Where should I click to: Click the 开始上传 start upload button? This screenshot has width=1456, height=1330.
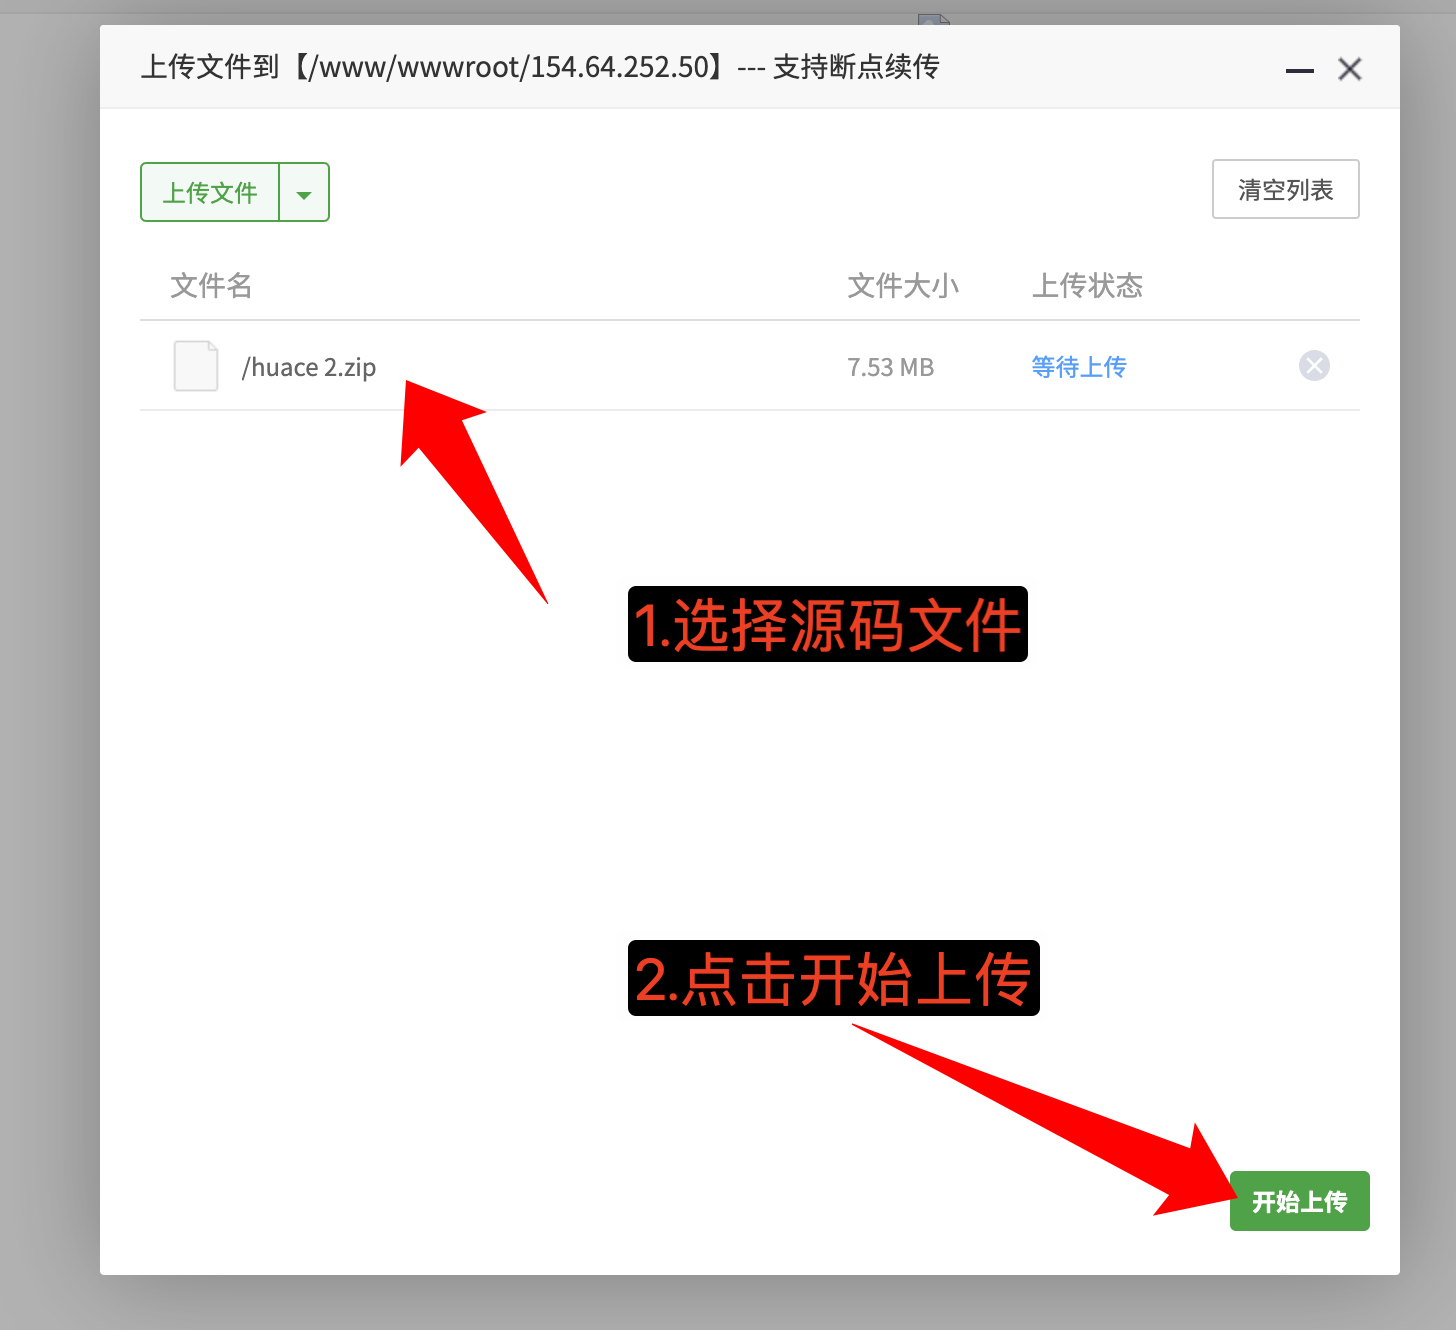[x=1300, y=1201]
